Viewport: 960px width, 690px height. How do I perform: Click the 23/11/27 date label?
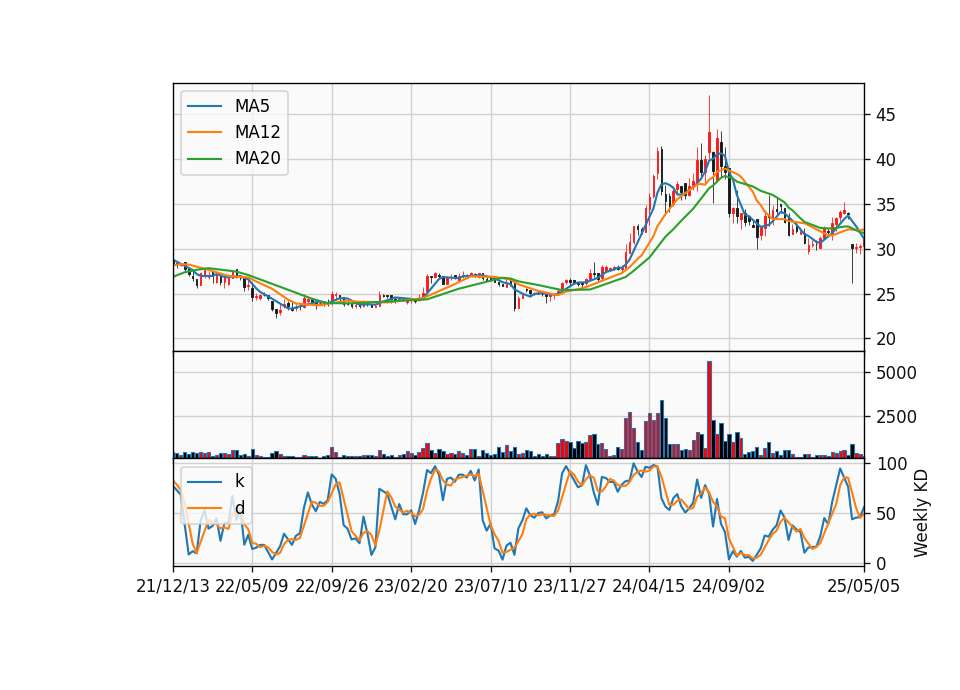tap(570, 586)
